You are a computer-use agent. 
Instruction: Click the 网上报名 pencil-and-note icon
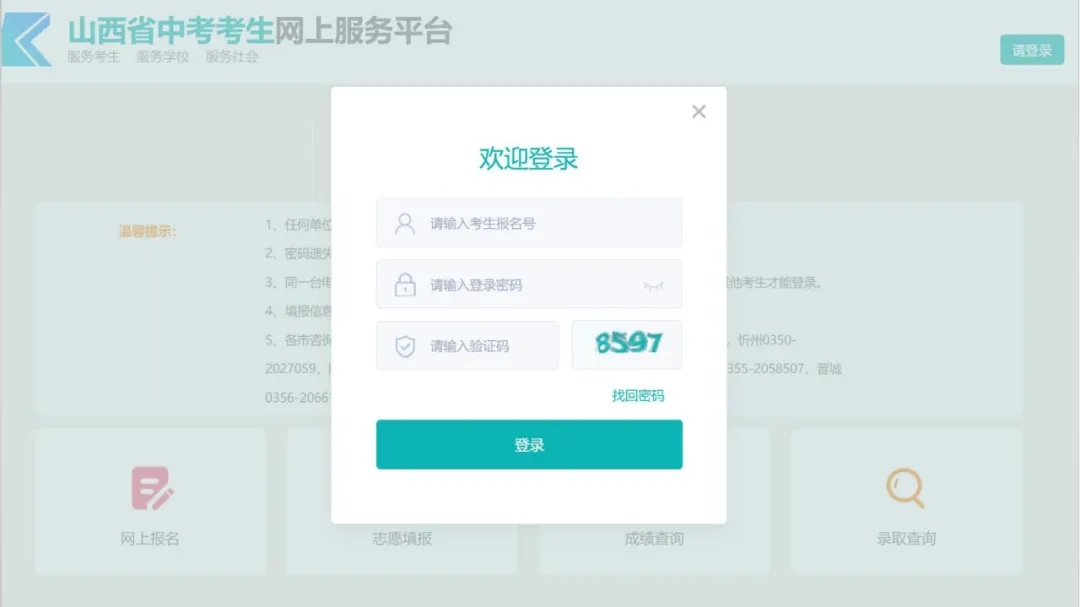(x=152, y=488)
